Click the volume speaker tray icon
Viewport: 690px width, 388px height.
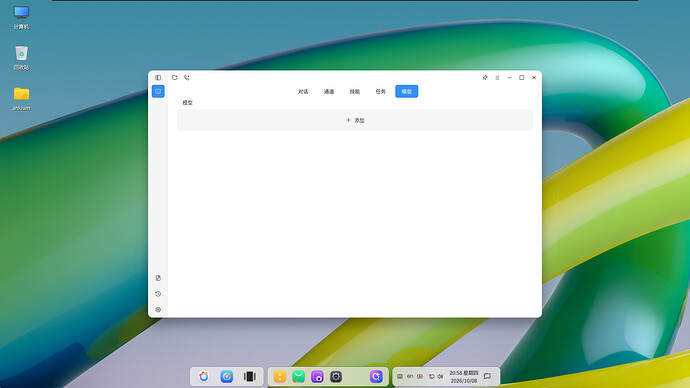440,377
